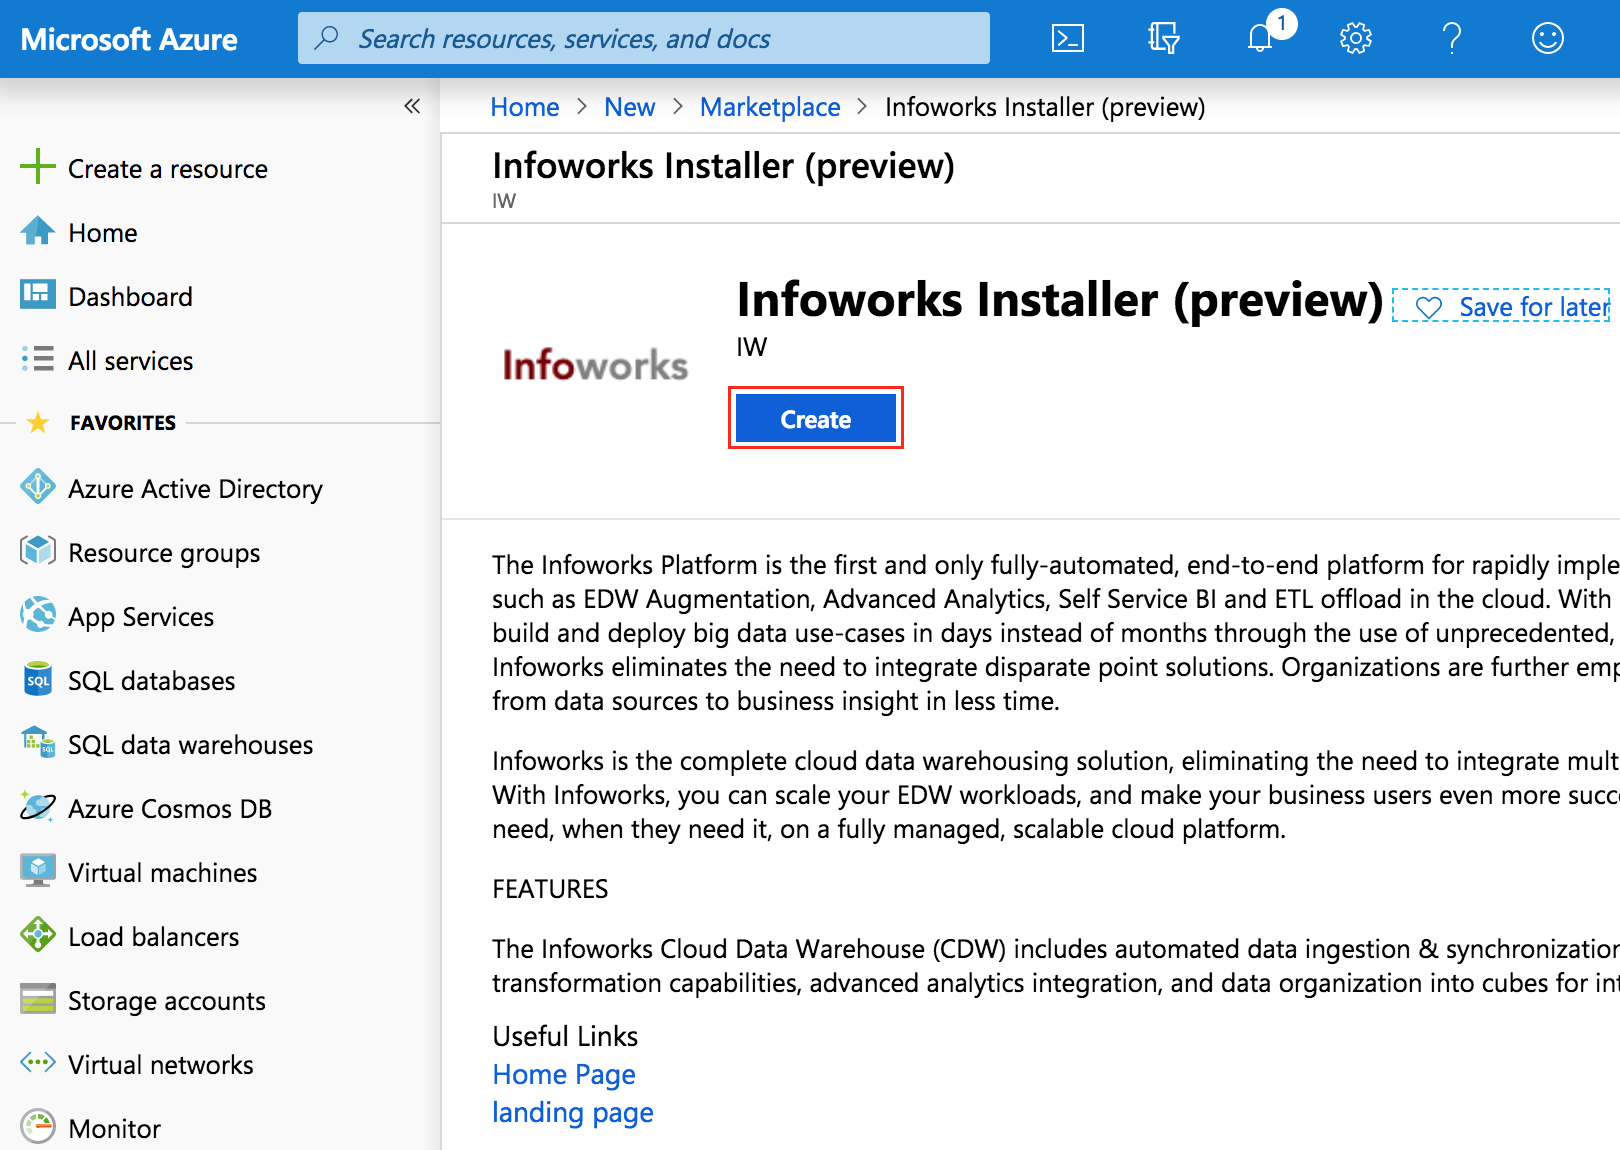Click the Create button for Infoworks Installer
Screen dimensions: 1620x1150
click(816, 418)
